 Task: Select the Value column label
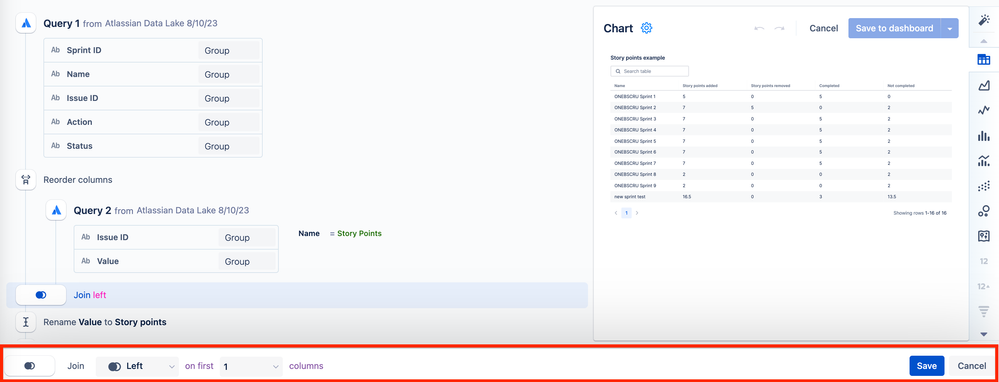pos(108,262)
